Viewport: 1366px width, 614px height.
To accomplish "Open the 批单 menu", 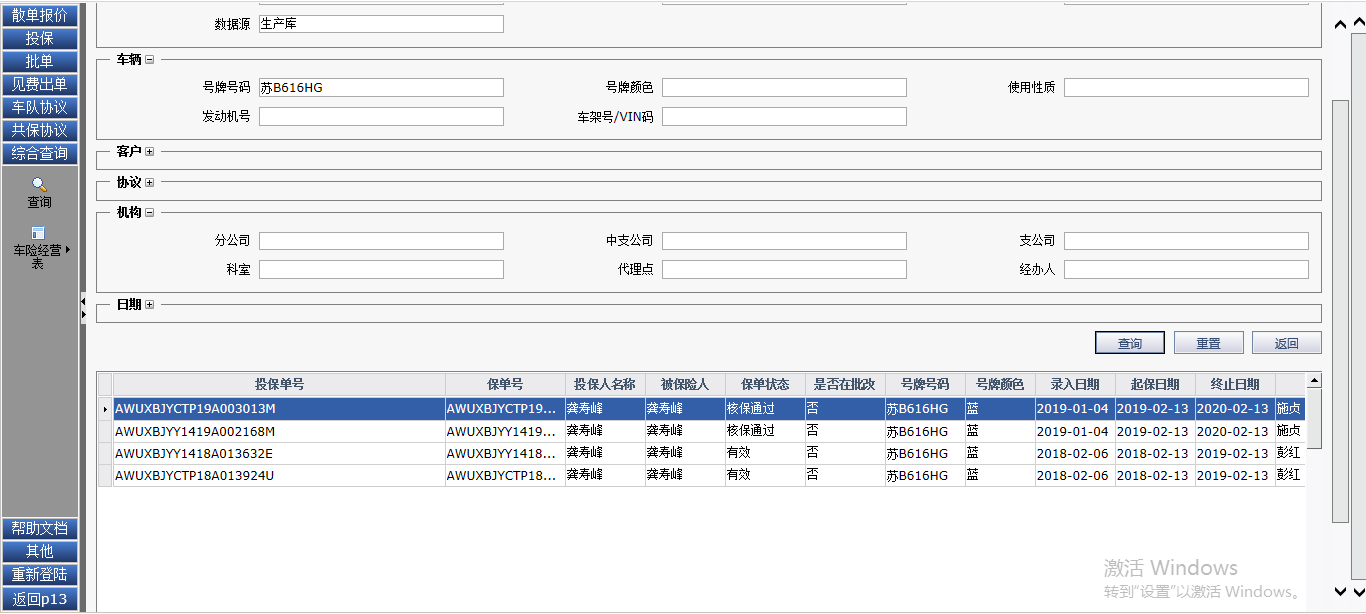I will point(39,61).
